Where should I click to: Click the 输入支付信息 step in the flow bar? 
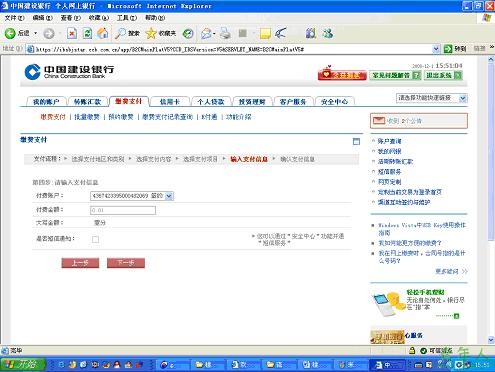click(x=249, y=159)
